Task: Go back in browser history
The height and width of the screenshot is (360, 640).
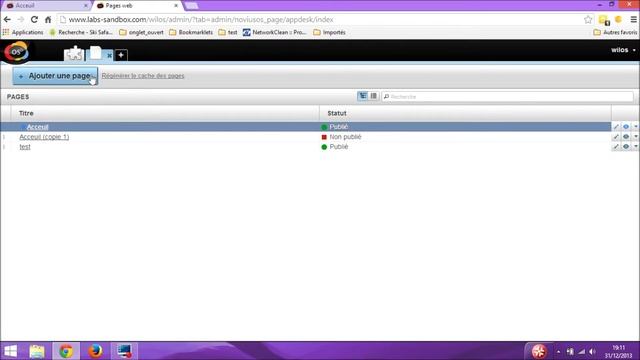Action: click(x=7, y=20)
